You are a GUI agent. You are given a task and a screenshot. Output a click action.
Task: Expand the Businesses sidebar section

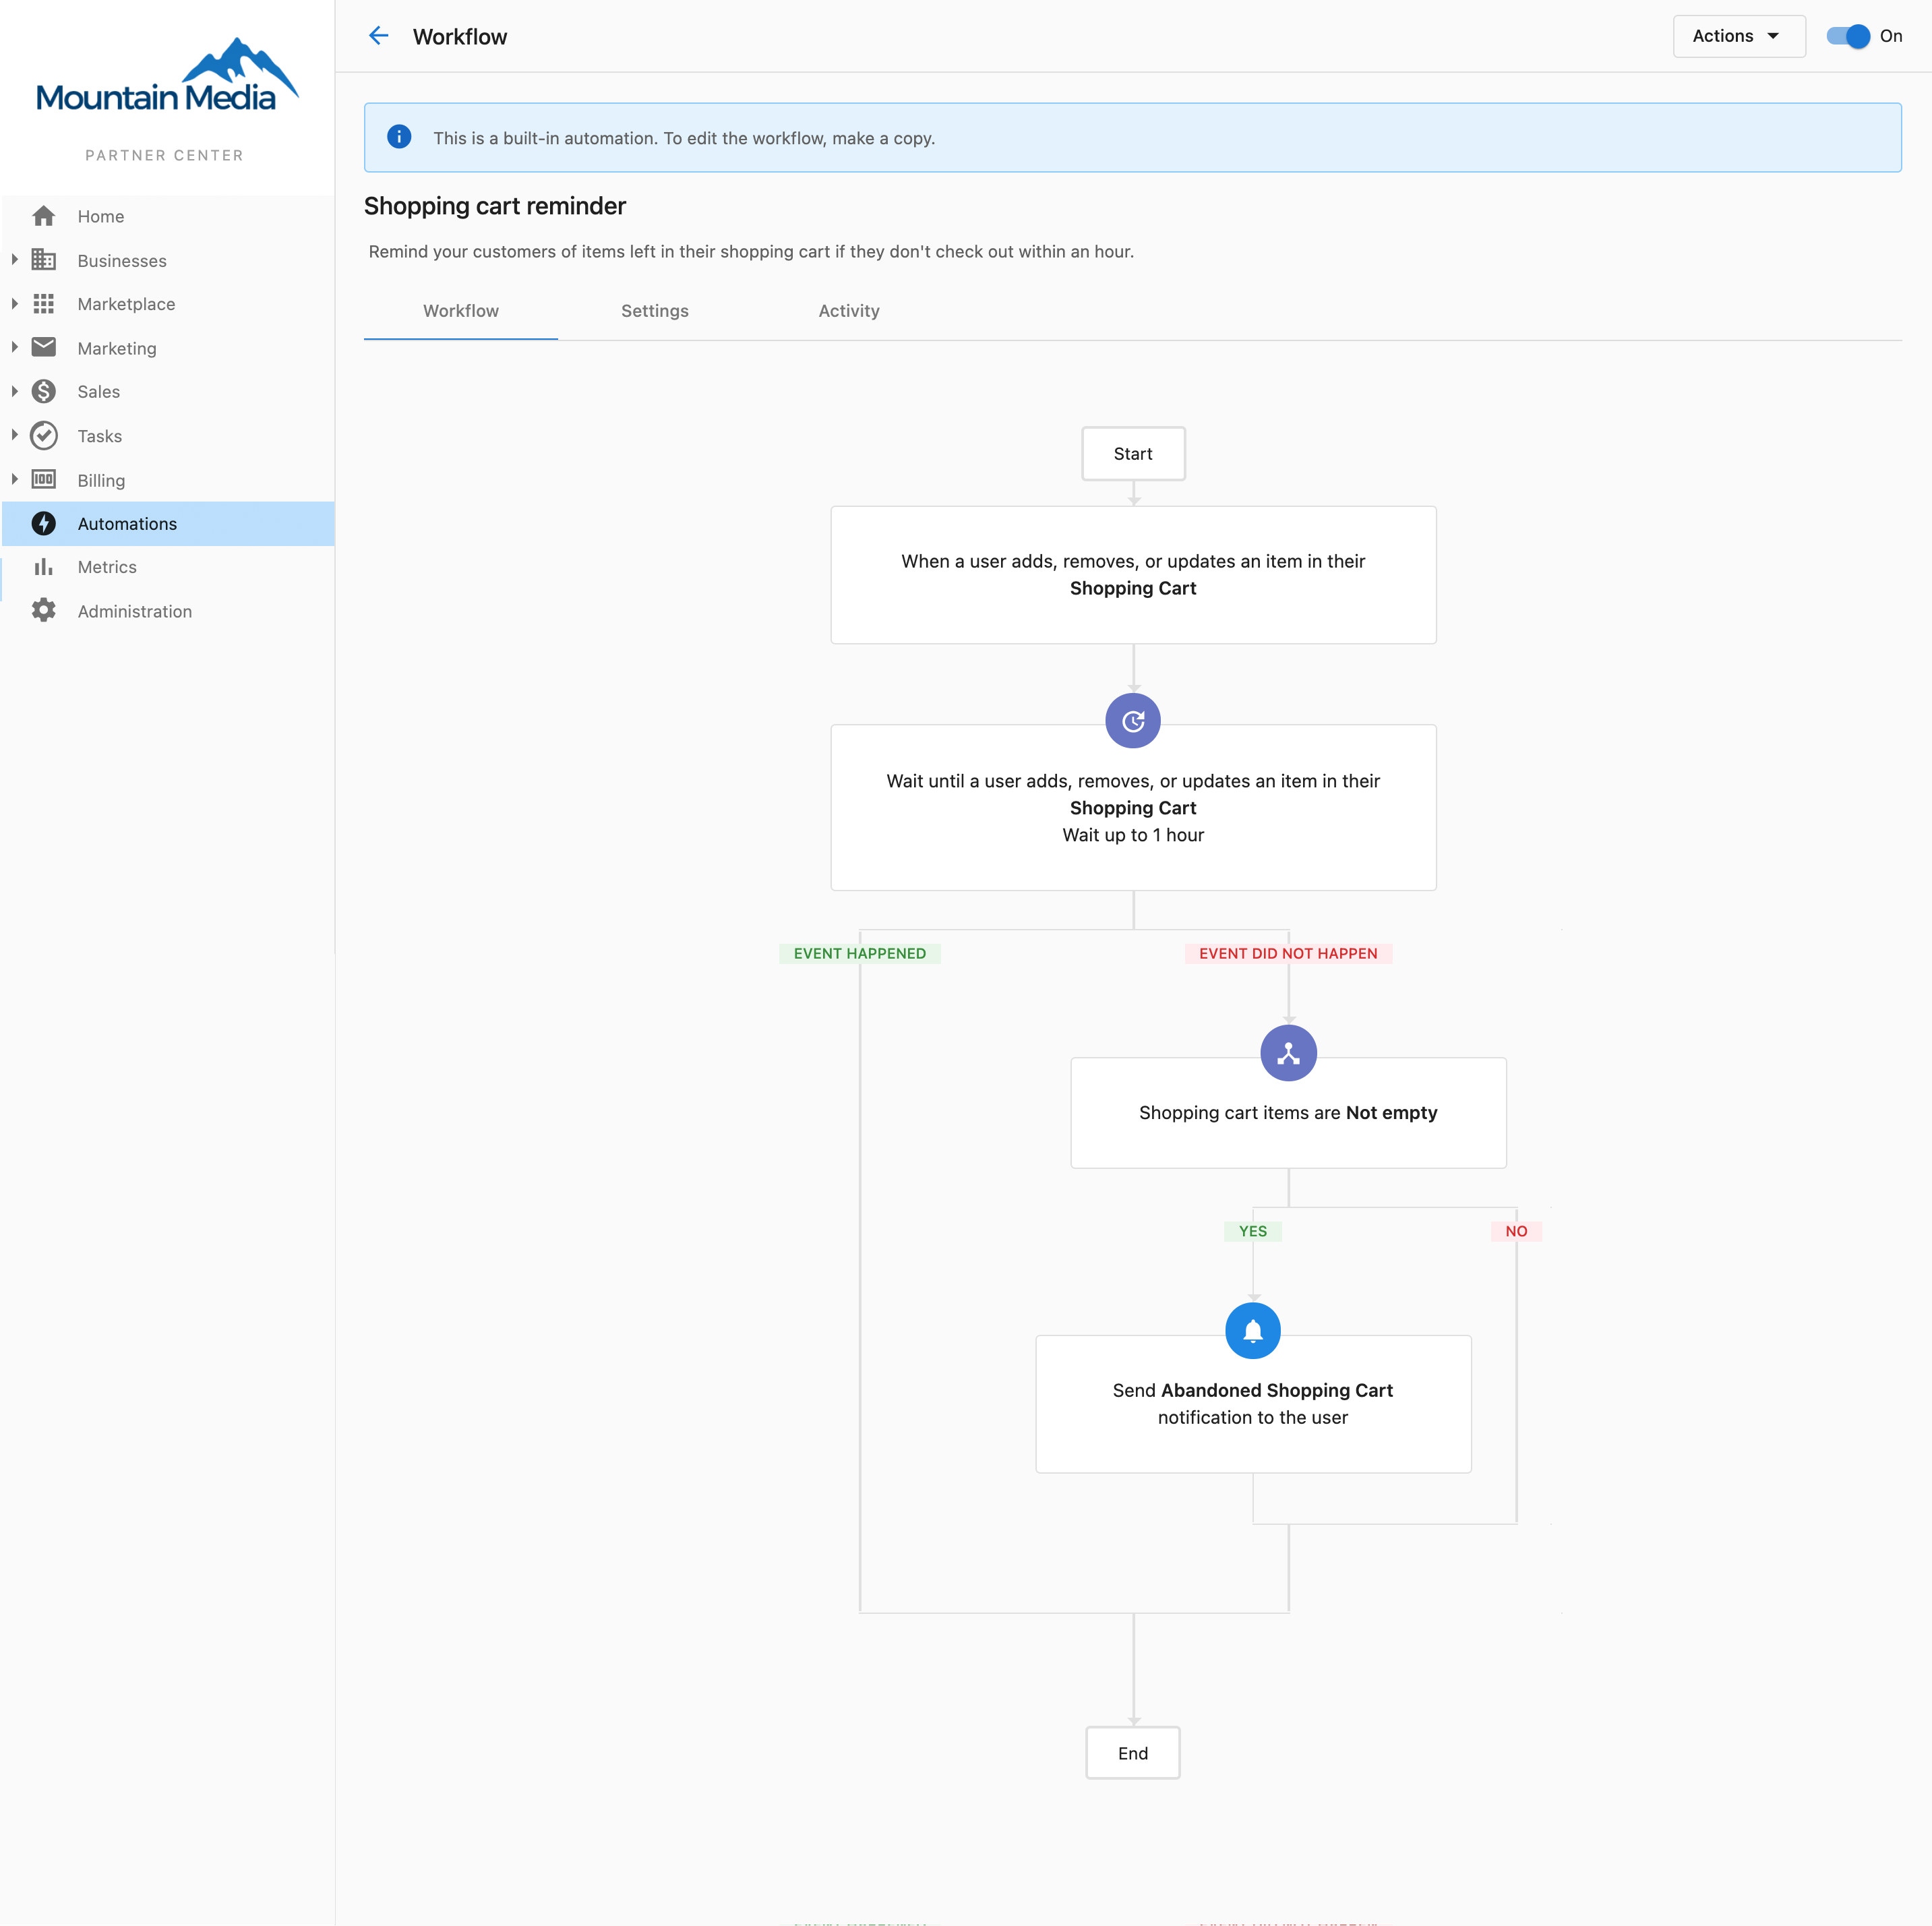point(14,260)
